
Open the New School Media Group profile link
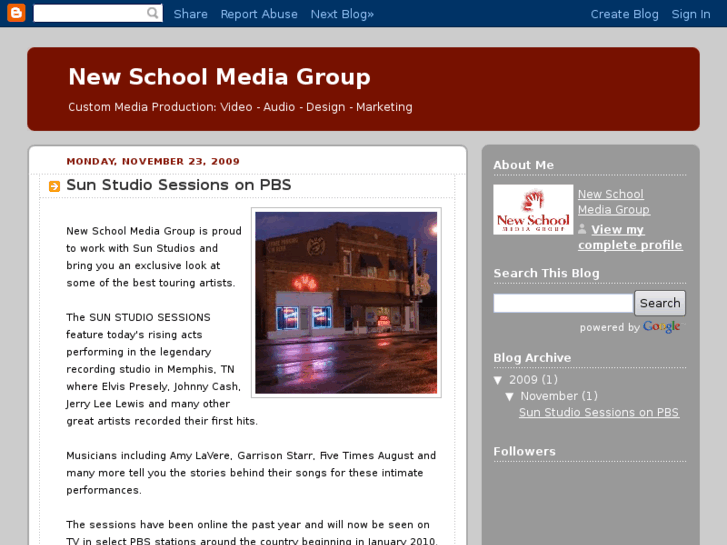(613, 202)
